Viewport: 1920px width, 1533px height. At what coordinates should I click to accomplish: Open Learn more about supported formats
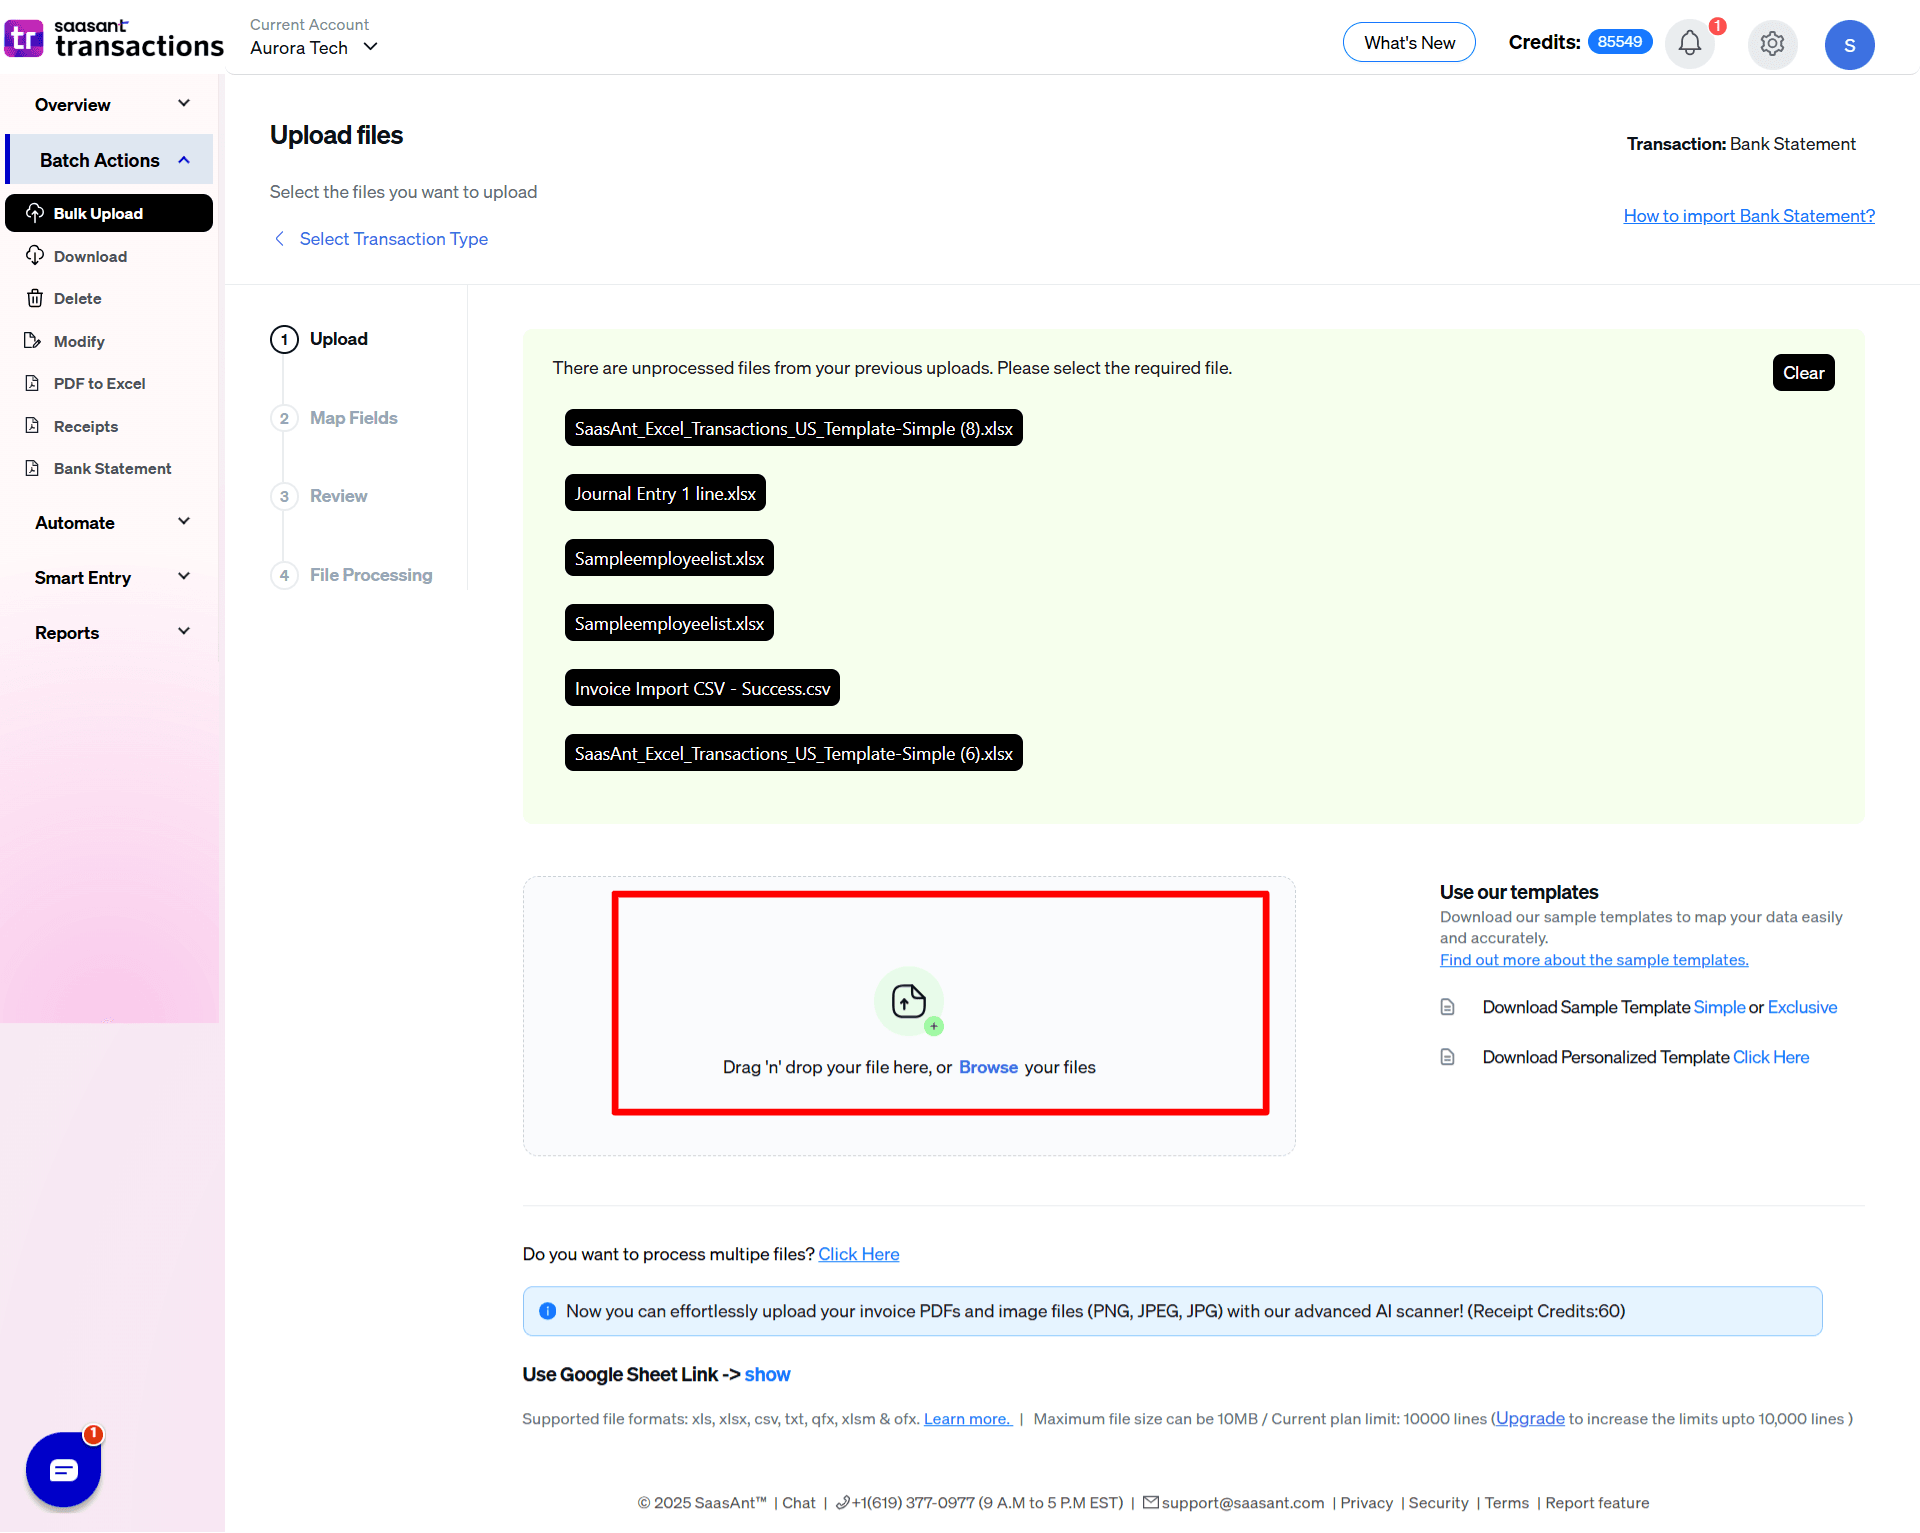click(x=967, y=1418)
